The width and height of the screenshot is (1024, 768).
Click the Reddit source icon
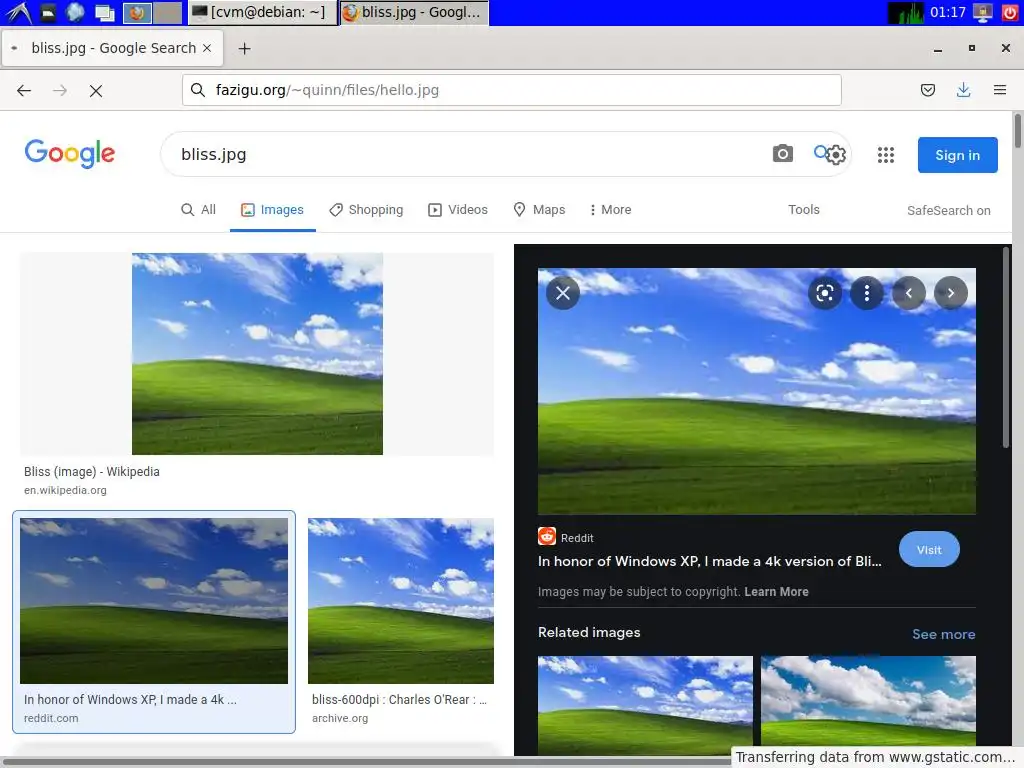(547, 536)
